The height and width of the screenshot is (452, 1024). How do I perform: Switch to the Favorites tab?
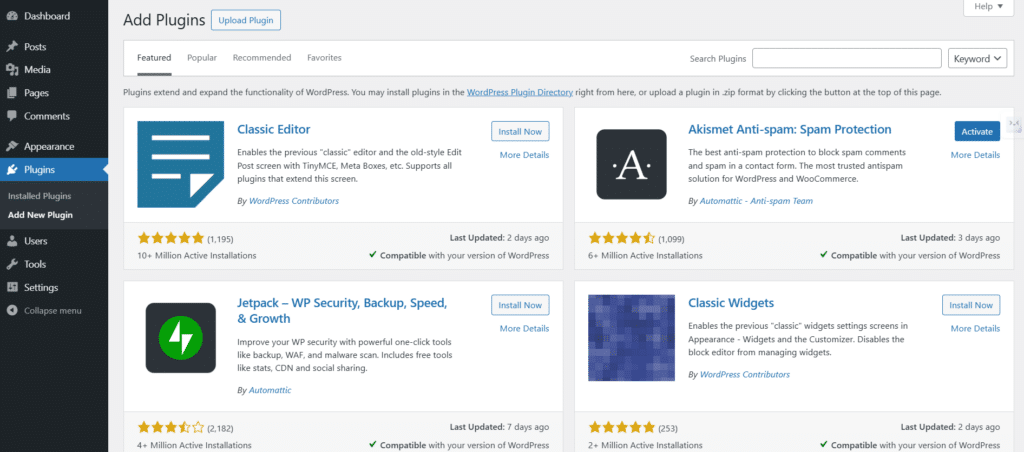325,57
